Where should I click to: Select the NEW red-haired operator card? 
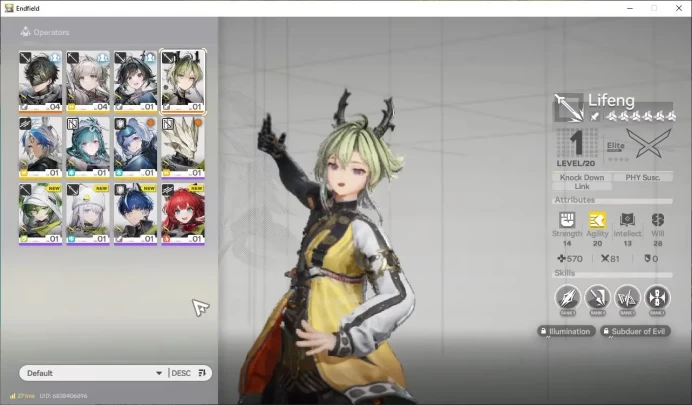[183, 214]
